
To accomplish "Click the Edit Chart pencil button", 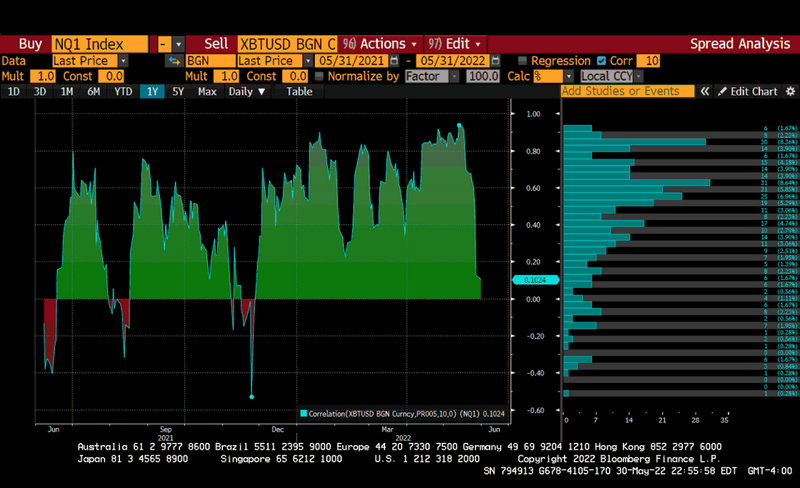I will point(747,91).
